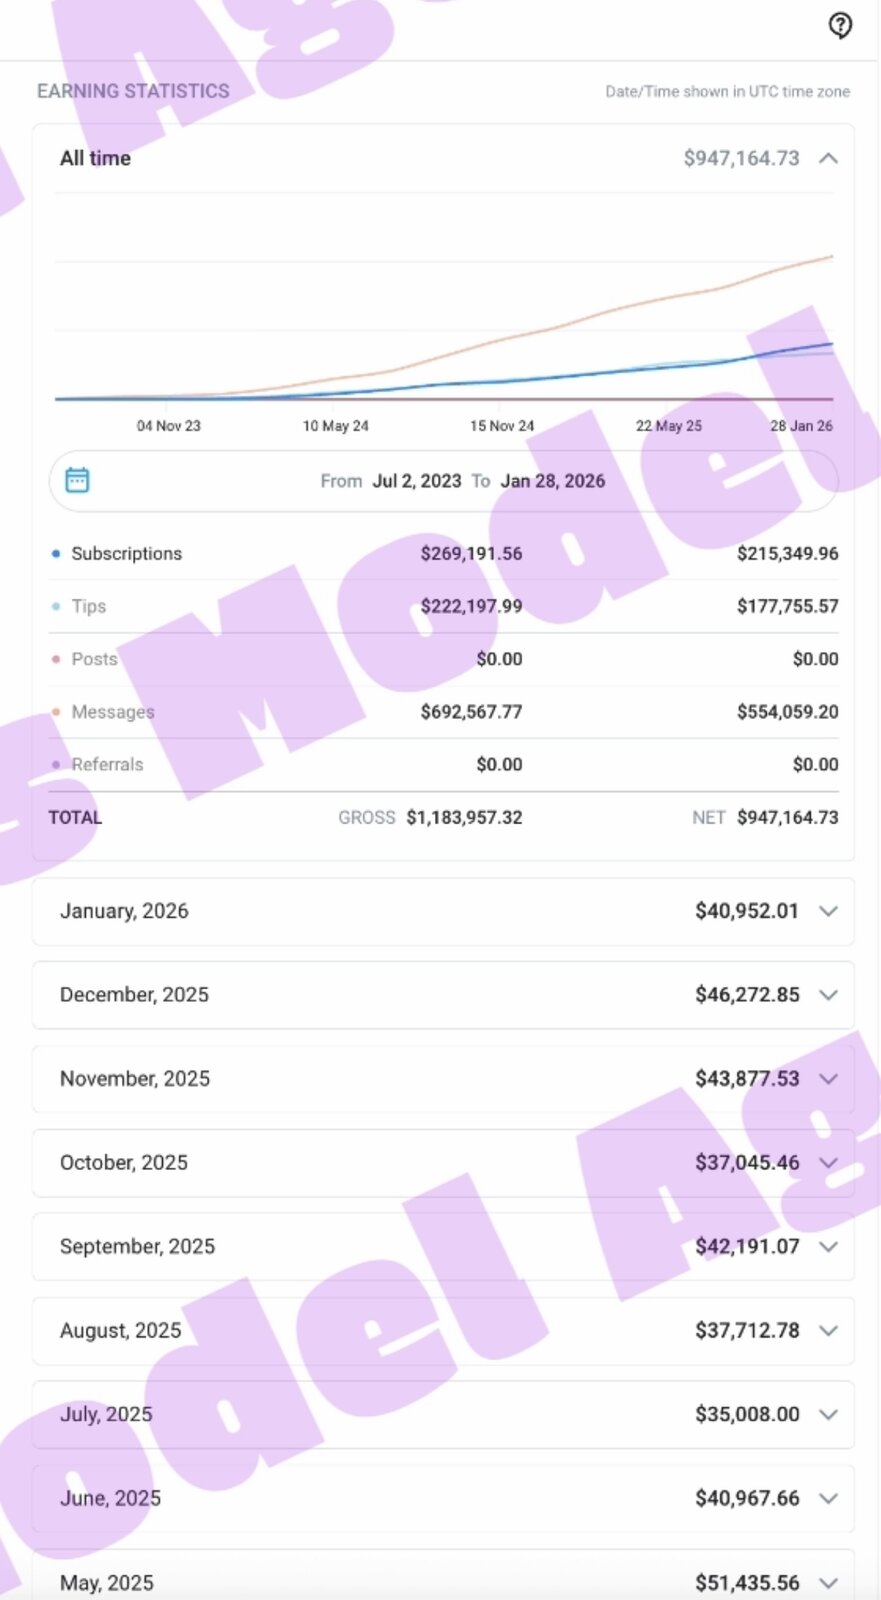This screenshot has height=1600, width=881.
Task: Expand May, 2025 earnings chevron
Action: (x=828, y=1583)
